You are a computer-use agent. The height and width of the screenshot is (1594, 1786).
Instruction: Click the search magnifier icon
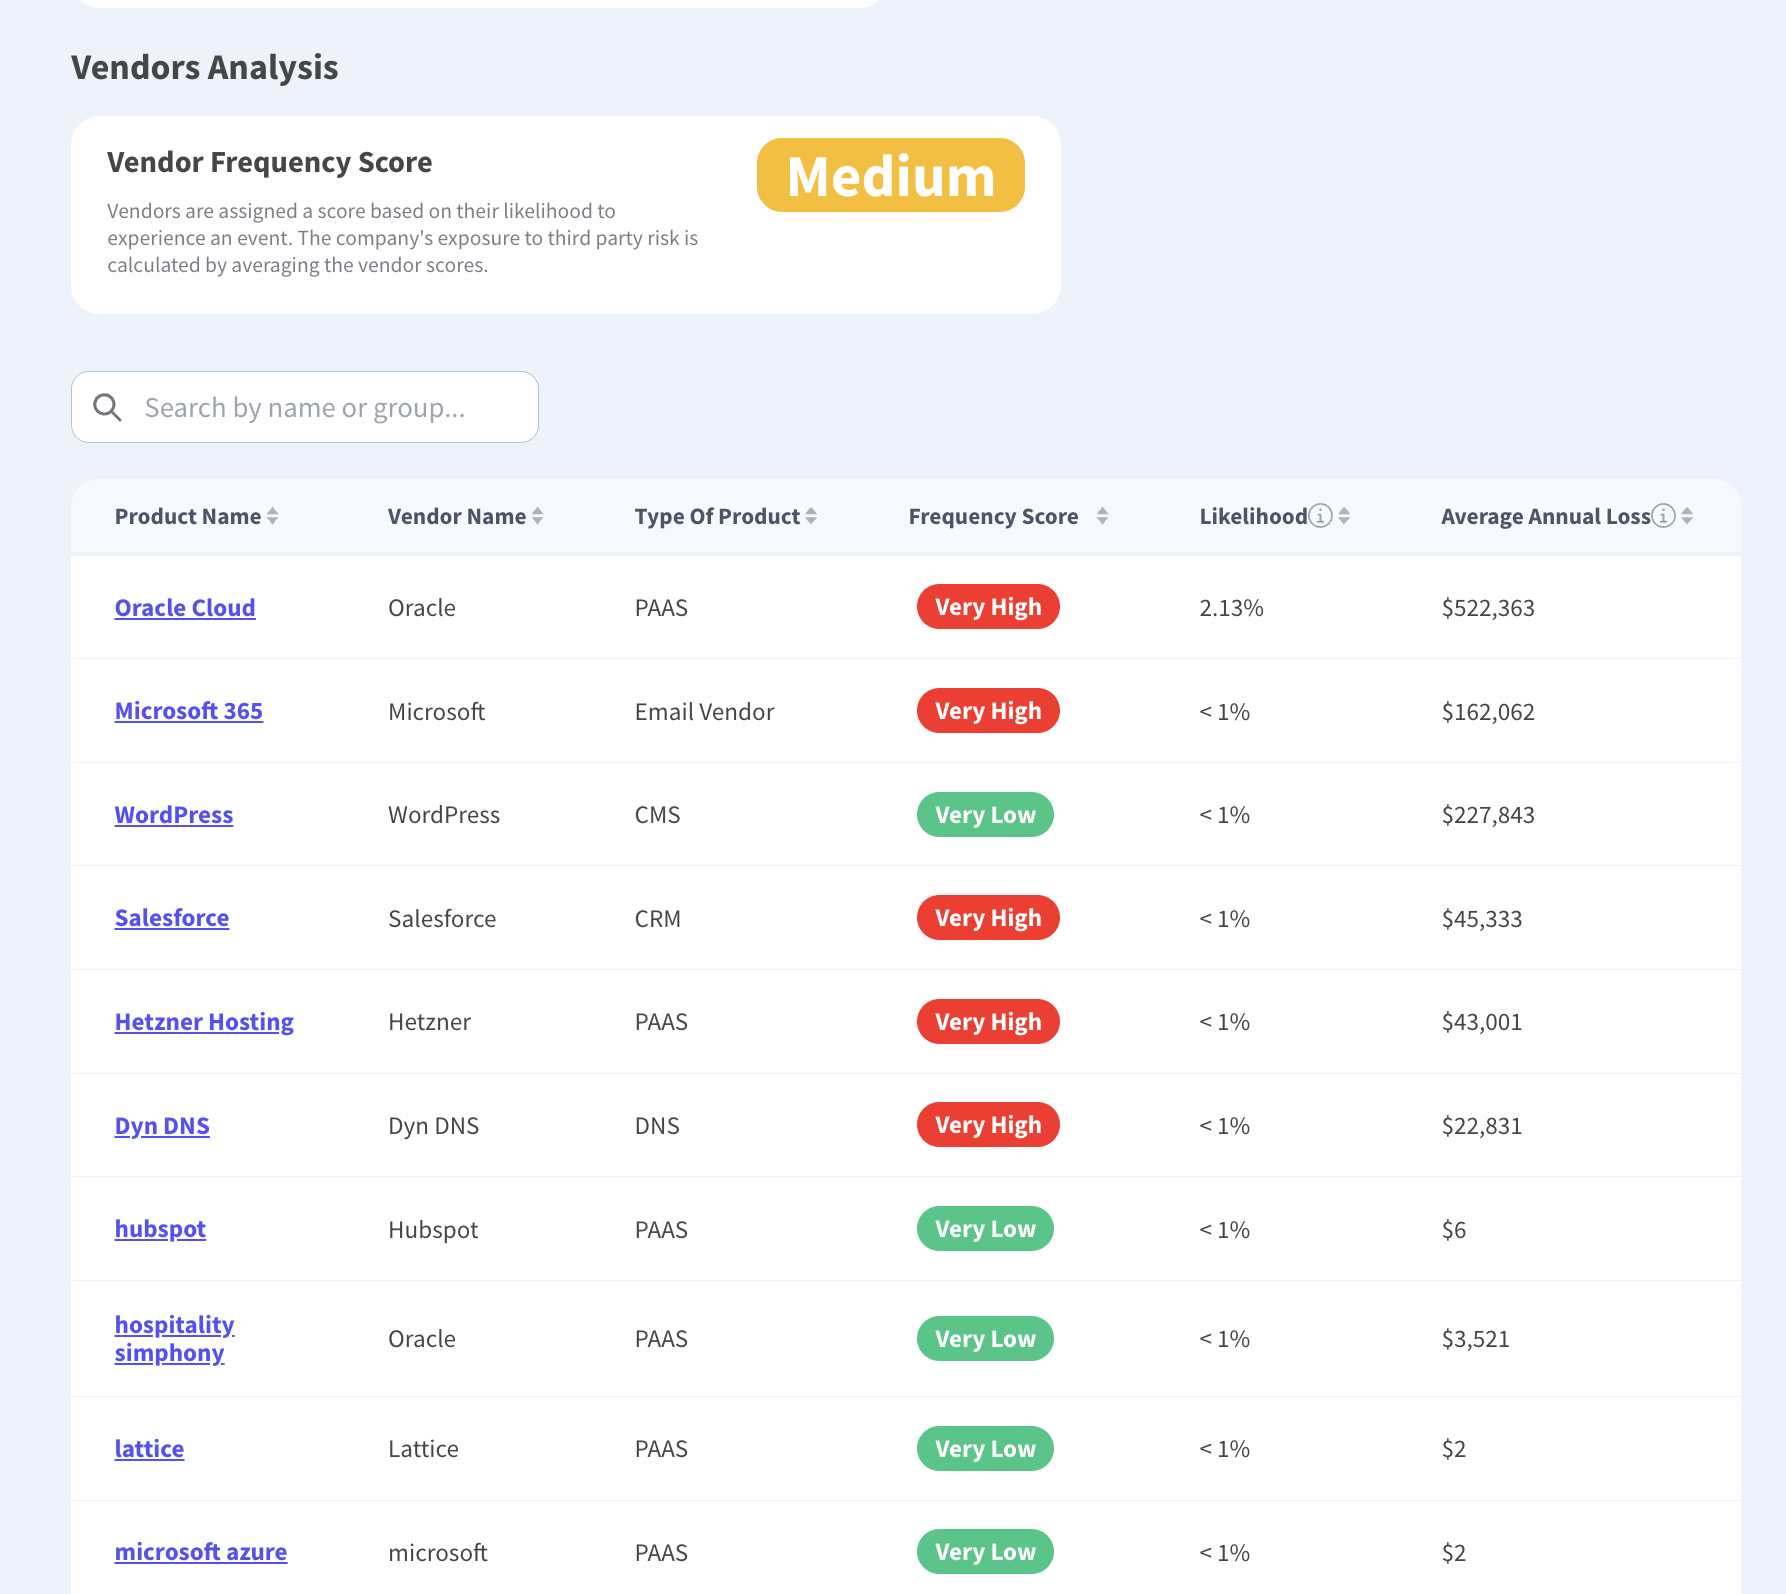[x=107, y=407]
